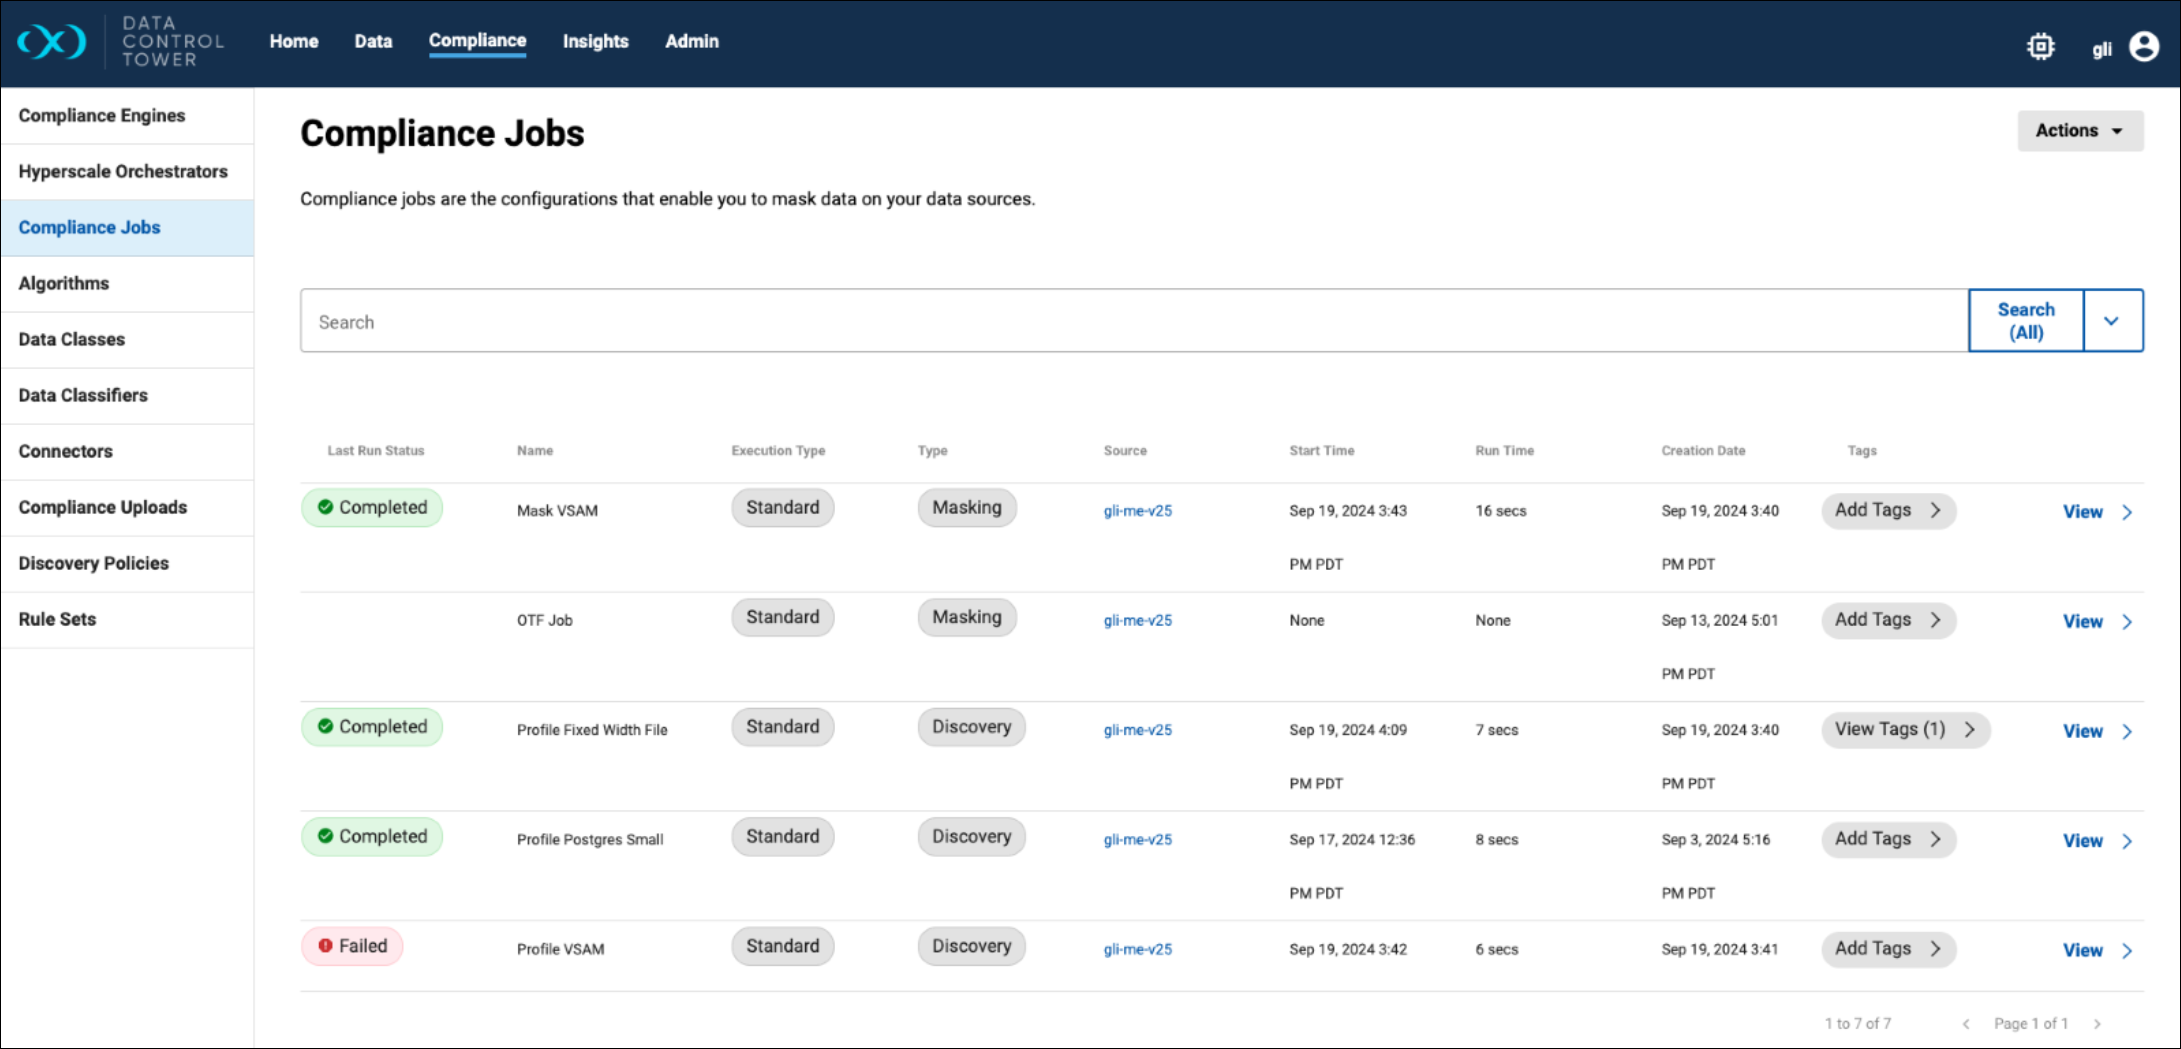
Task: Click the Completed status badge for Mask VSAM
Action: point(372,508)
